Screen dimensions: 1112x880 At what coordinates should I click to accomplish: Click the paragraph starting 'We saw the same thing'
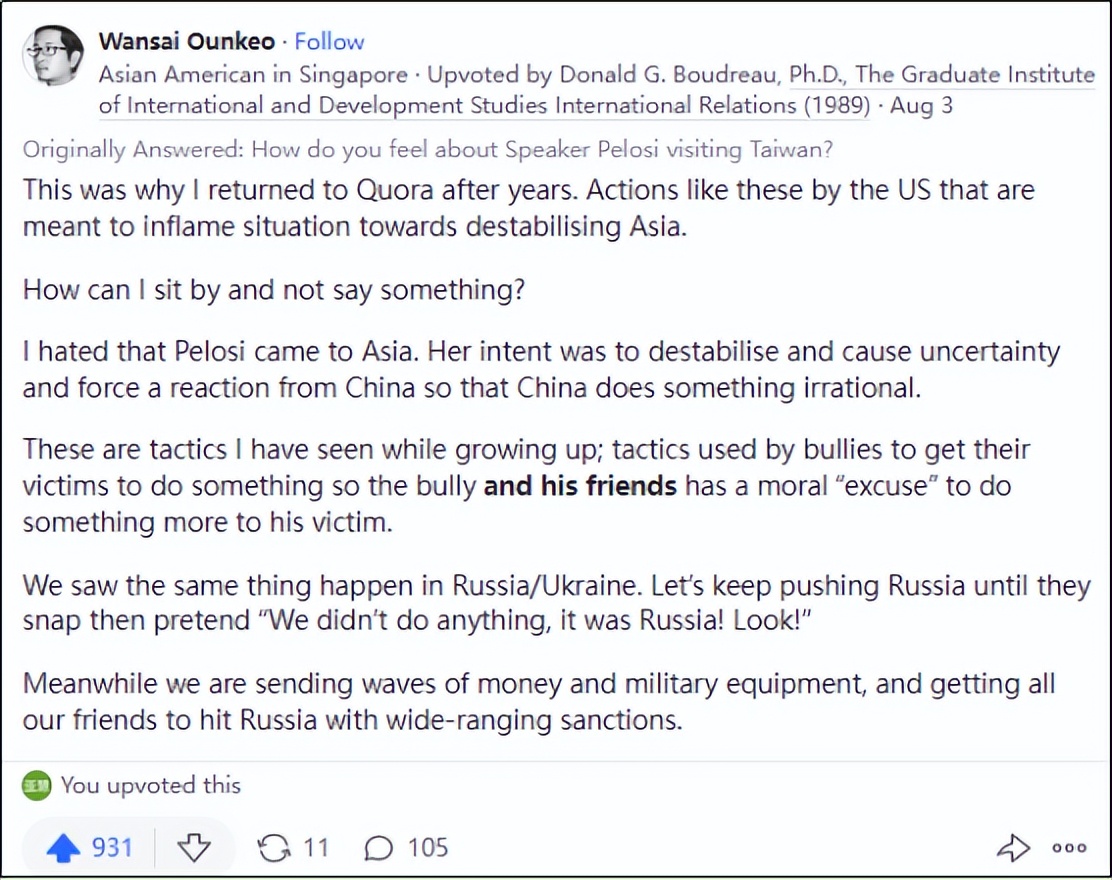click(x=556, y=603)
